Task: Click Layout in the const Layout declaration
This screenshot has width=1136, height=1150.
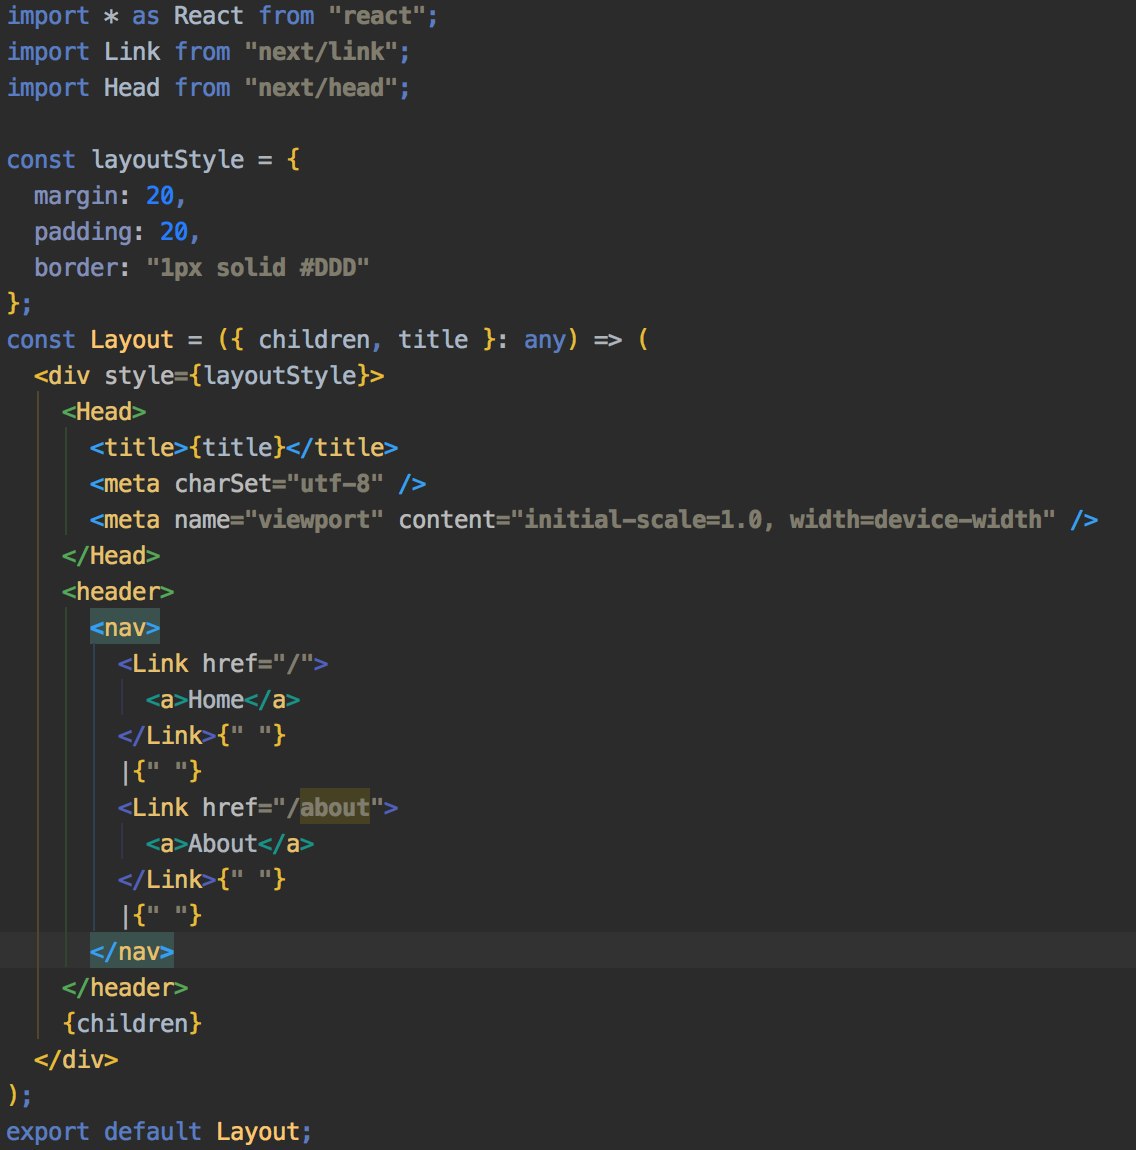Action: click(132, 339)
